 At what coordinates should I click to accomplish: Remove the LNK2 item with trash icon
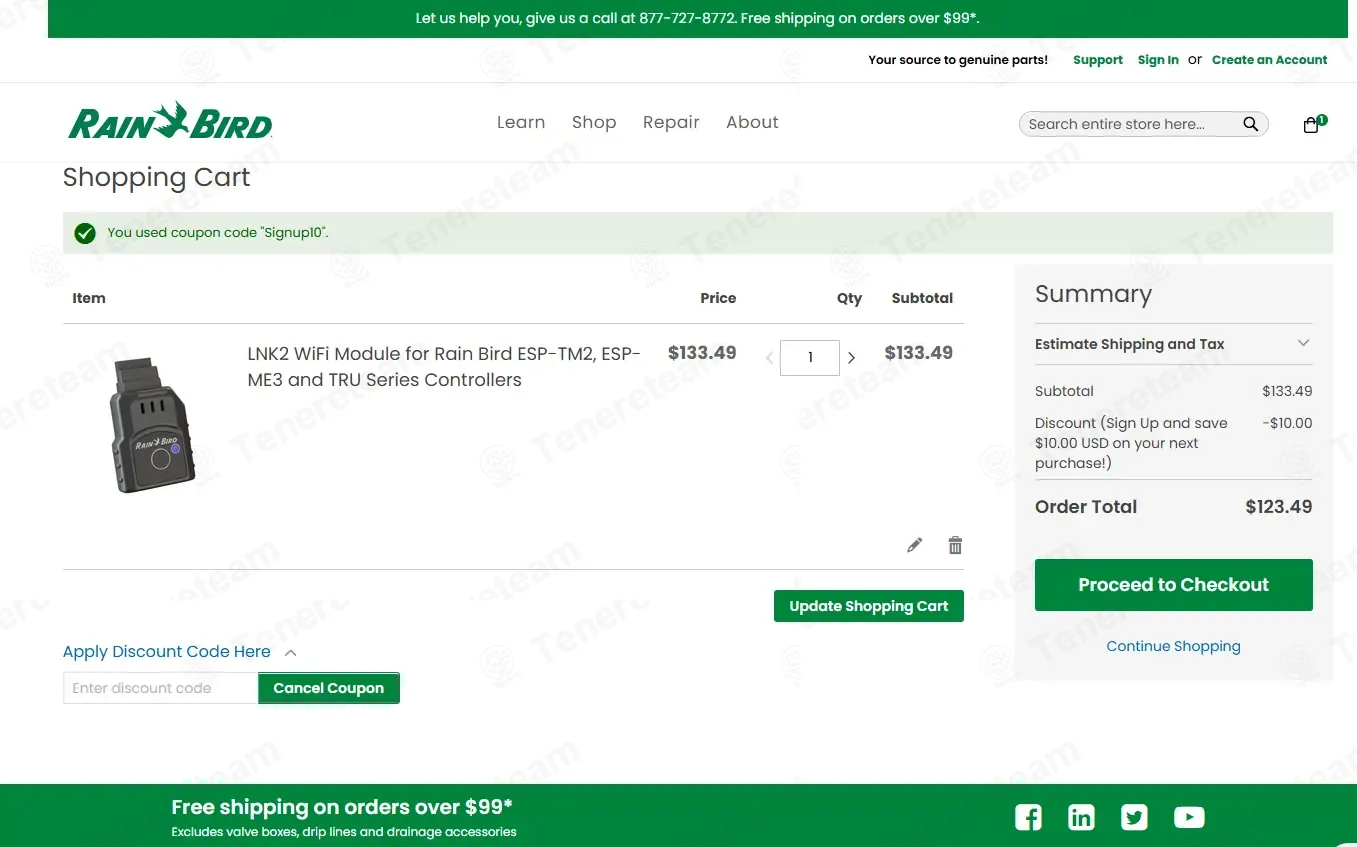pyautogui.click(x=955, y=545)
